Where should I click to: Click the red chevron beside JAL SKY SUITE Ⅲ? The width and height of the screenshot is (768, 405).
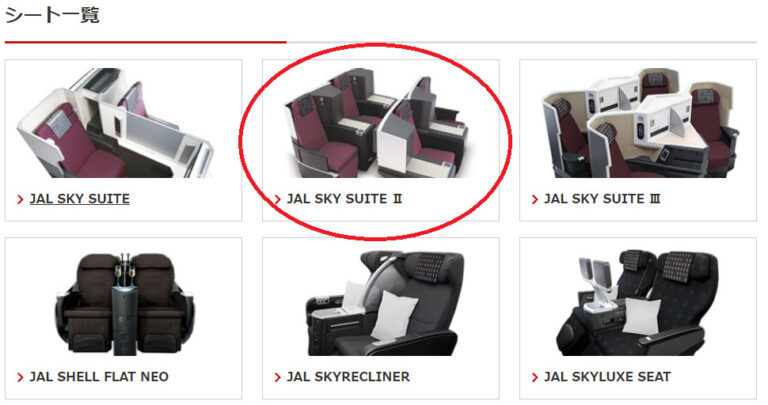(535, 199)
